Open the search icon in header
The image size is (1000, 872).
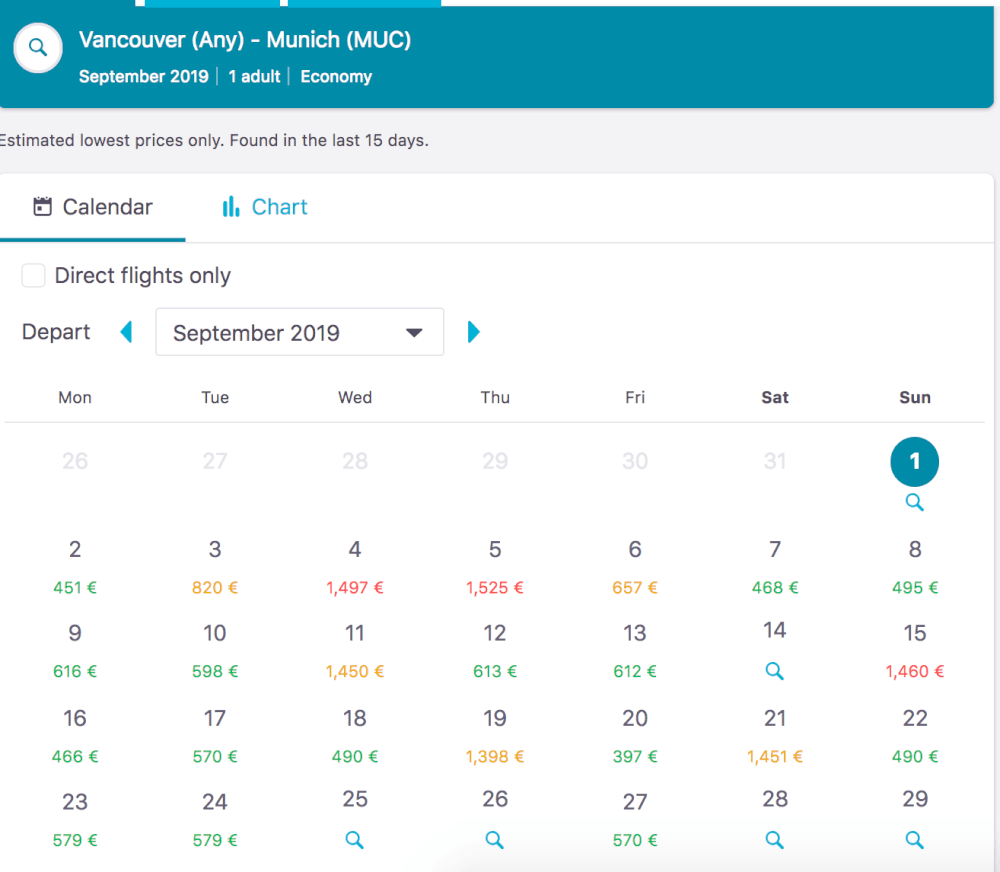pyautogui.click(x=38, y=48)
